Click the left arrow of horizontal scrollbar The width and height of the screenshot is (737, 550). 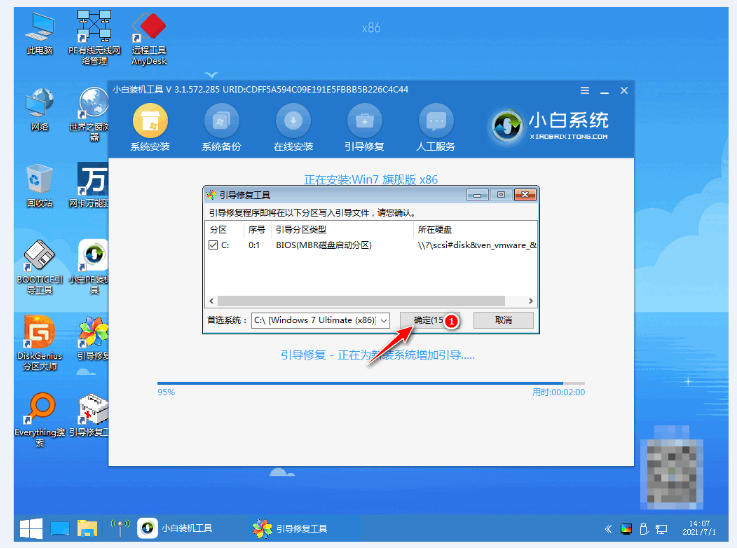[x=212, y=301]
